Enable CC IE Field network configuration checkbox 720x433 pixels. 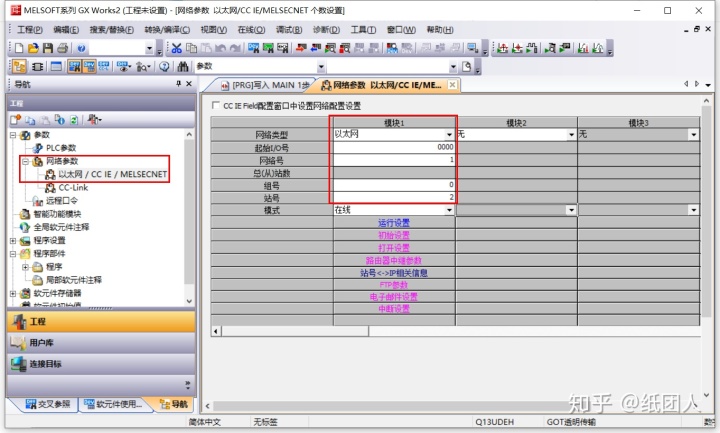(215, 106)
